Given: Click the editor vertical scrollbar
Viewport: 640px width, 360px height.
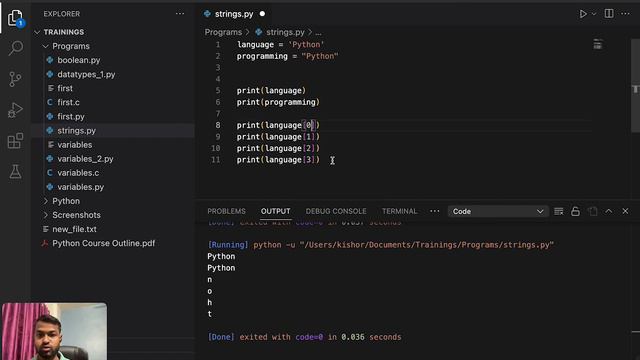Looking at the screenshot, I should coord(636,86).
